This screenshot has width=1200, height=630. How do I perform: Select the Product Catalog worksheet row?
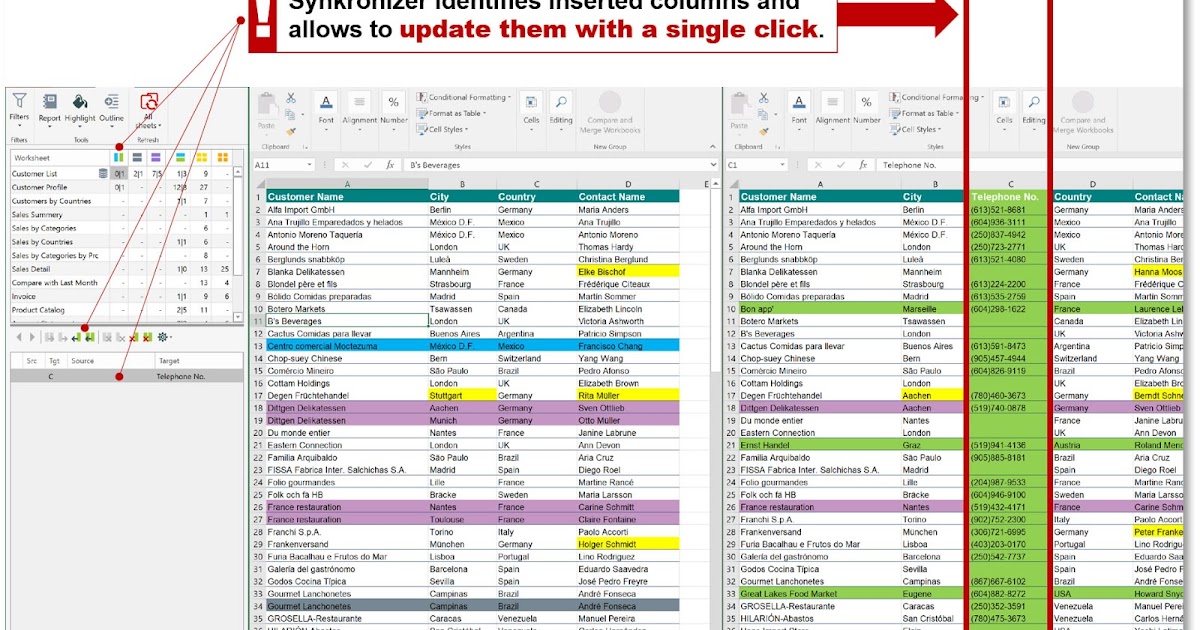[x=120, y=310]
